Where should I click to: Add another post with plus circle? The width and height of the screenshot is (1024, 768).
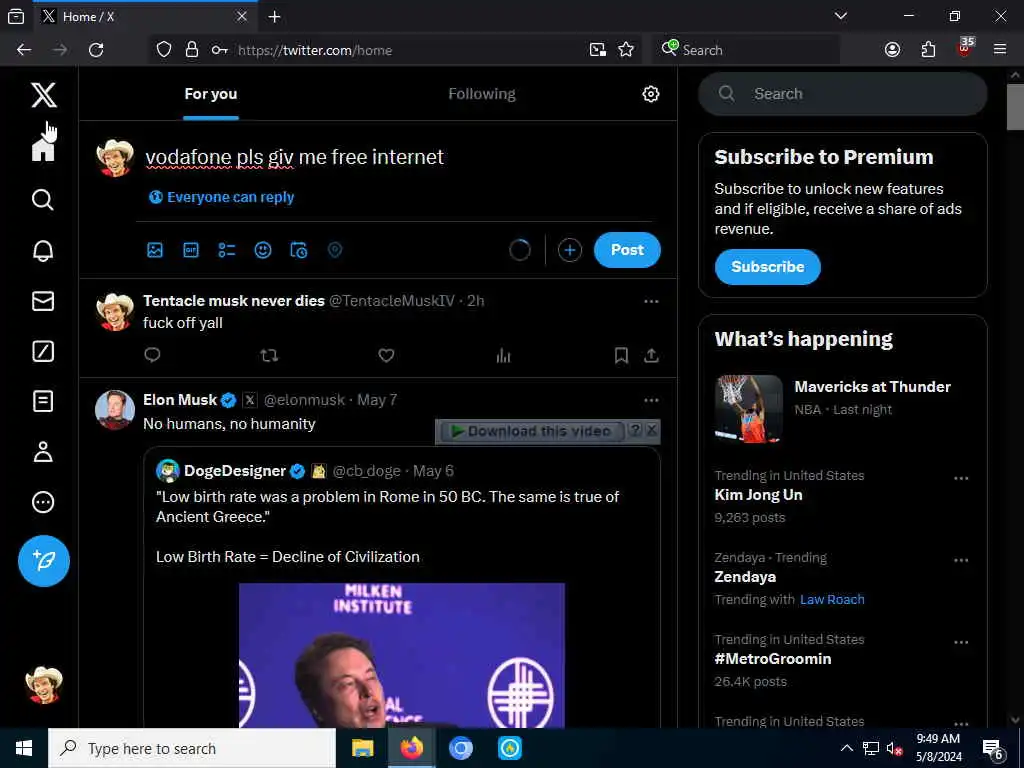point(569,250)
